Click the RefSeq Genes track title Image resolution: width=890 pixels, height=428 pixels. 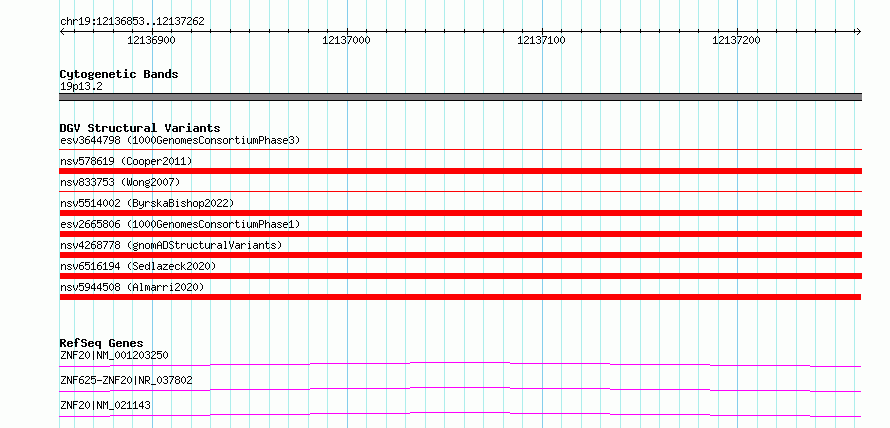tap(102, 343)
